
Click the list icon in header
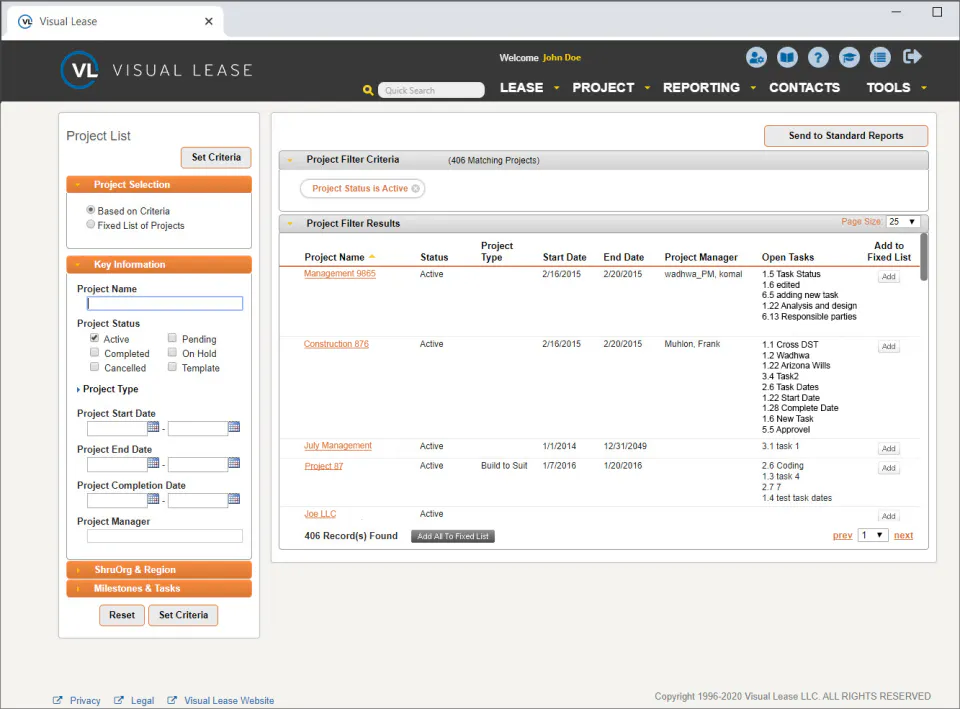pos(880,58)
